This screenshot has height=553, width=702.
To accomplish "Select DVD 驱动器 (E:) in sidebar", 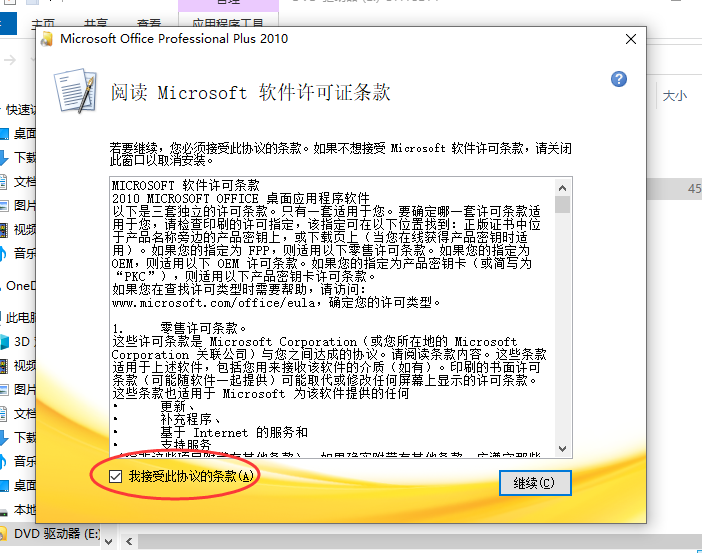I will pyautogui.click(x=50, y=534).
